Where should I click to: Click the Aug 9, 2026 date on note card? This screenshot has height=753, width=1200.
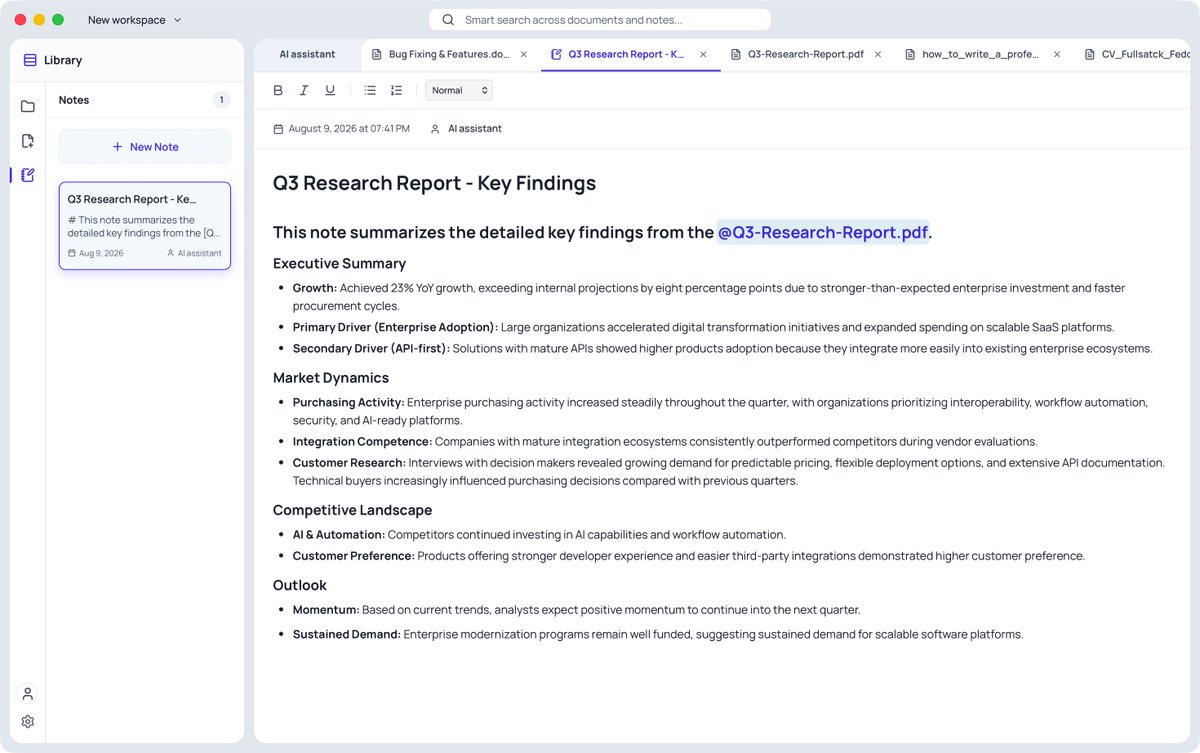pyautogui.click(x=101, y=253)
